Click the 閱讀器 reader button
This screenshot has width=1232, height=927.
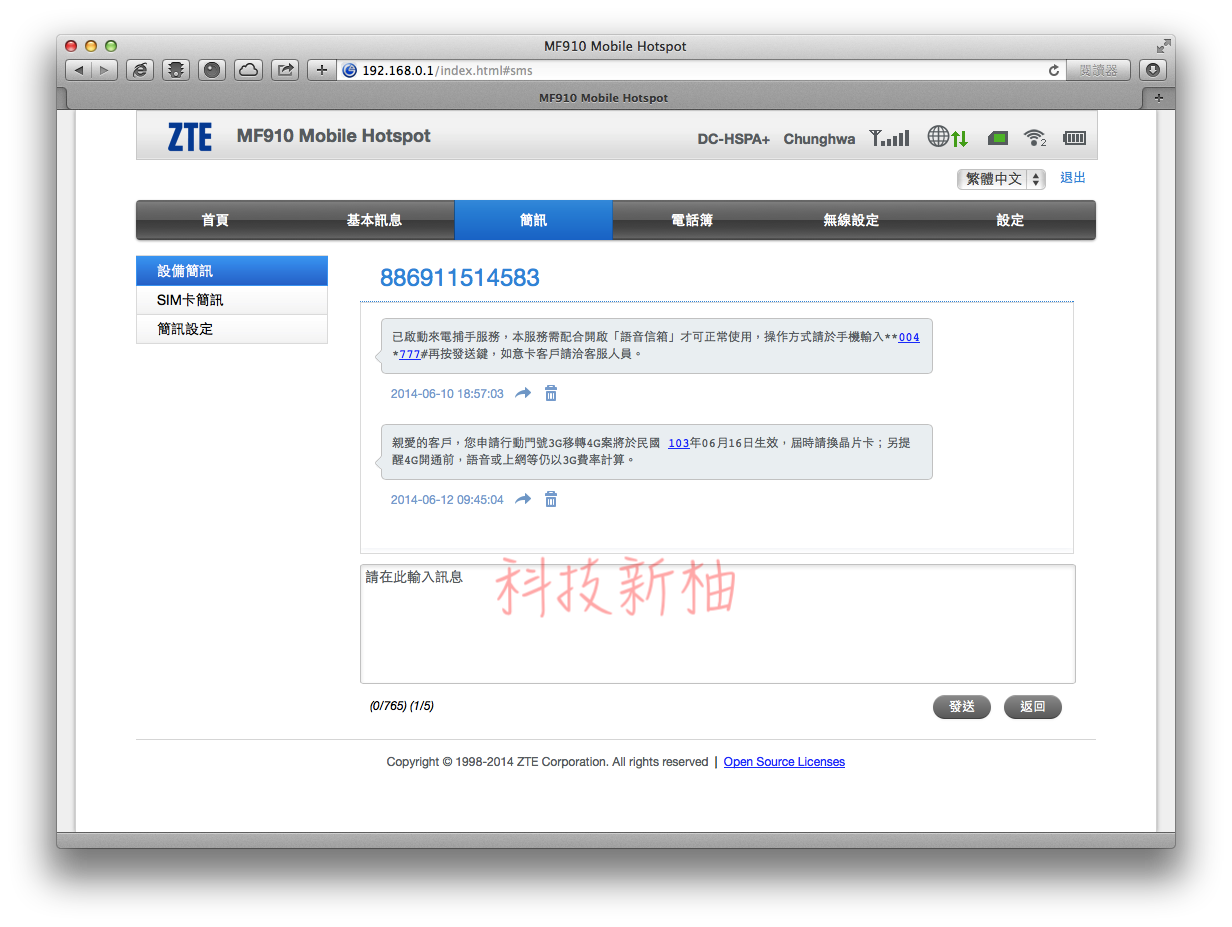click(1098, 70)
